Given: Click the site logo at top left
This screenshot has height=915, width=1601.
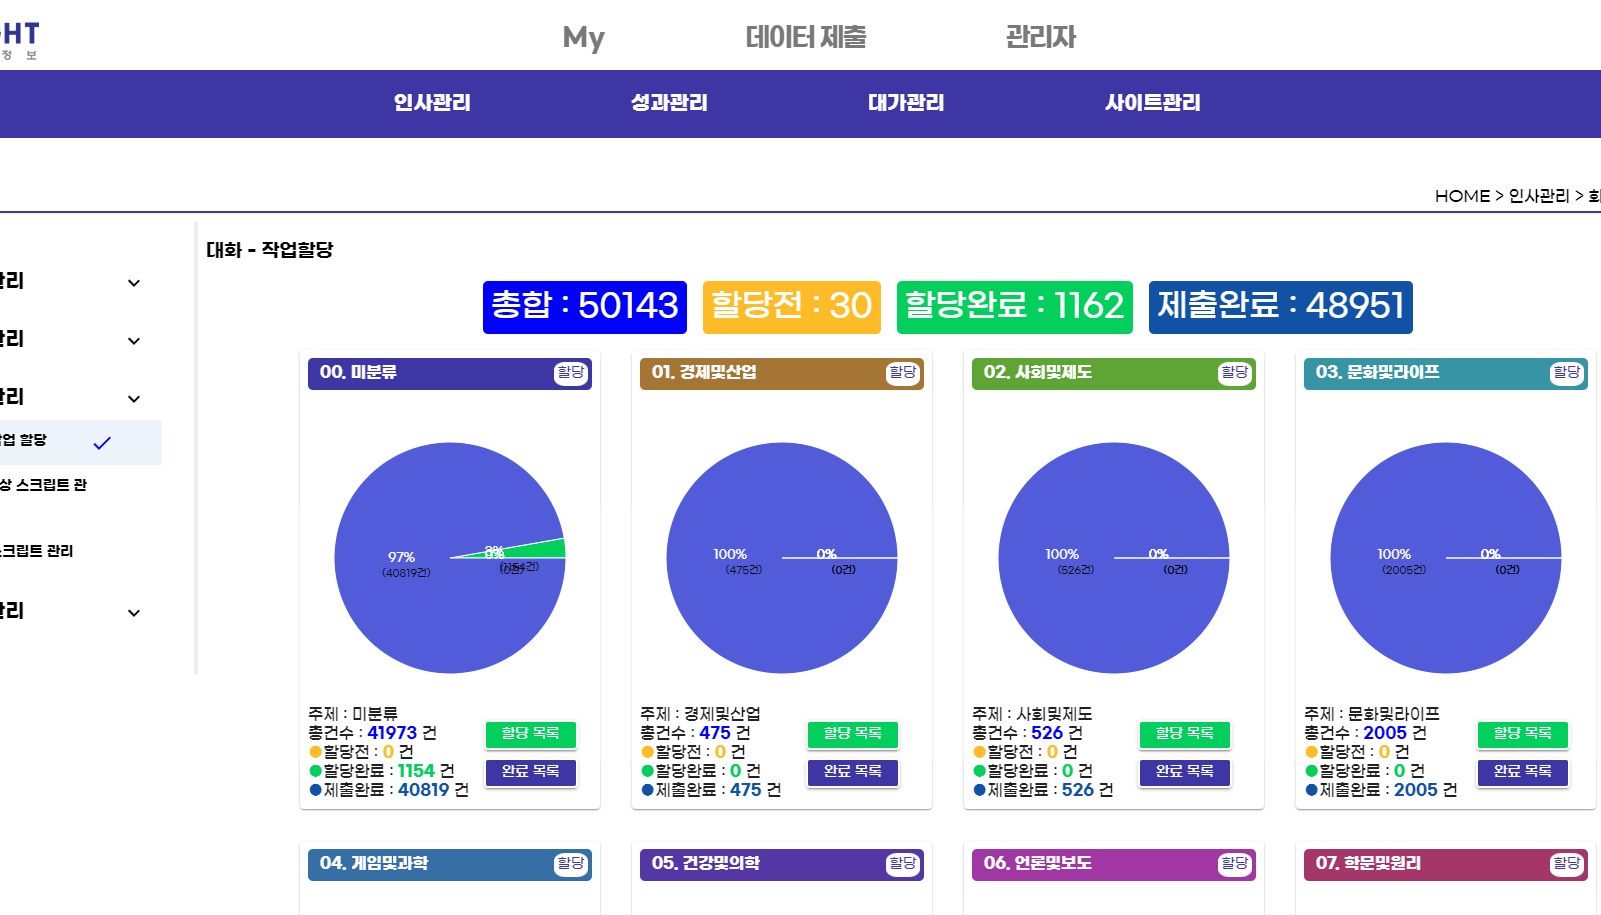Looking at the screenshot, I should (19, 40).
